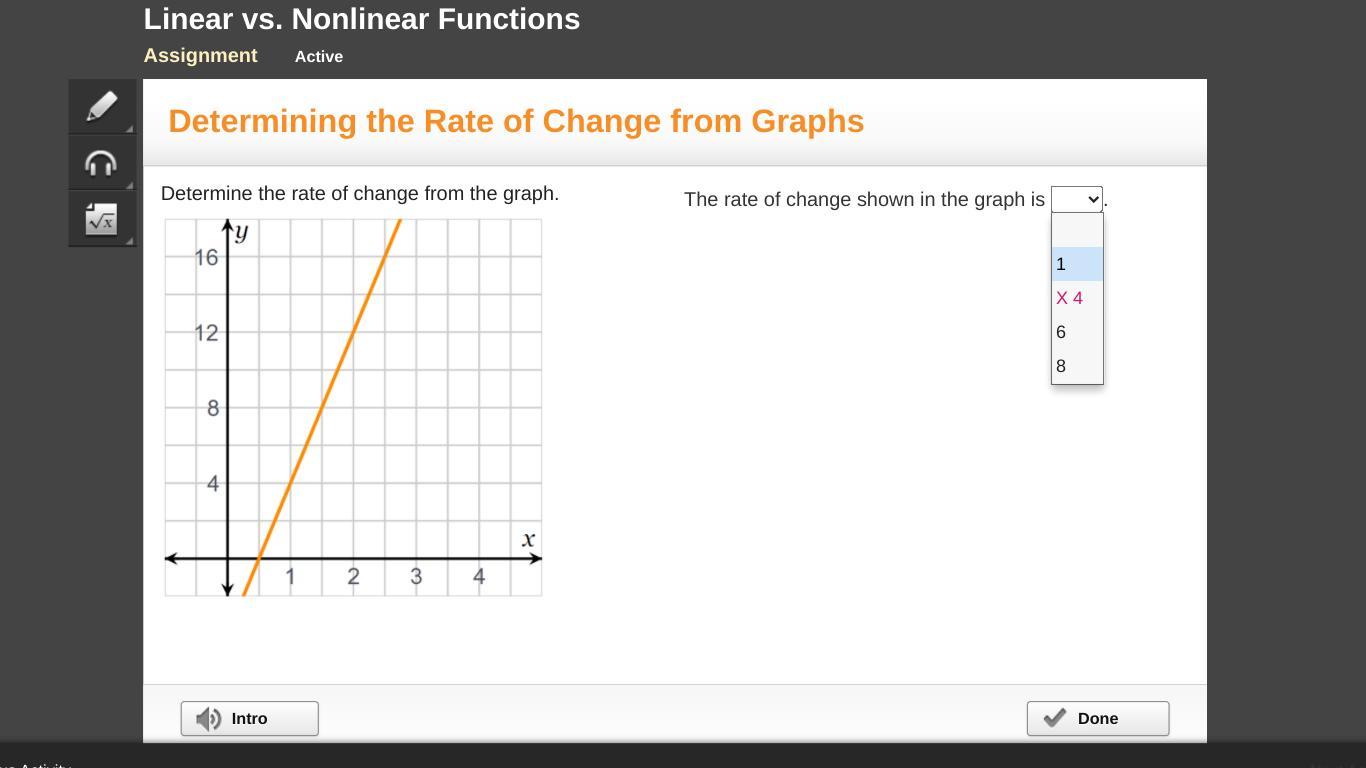The image size is (1366, 768).
Task: Play the Intro audio
Action: [250, 719]
